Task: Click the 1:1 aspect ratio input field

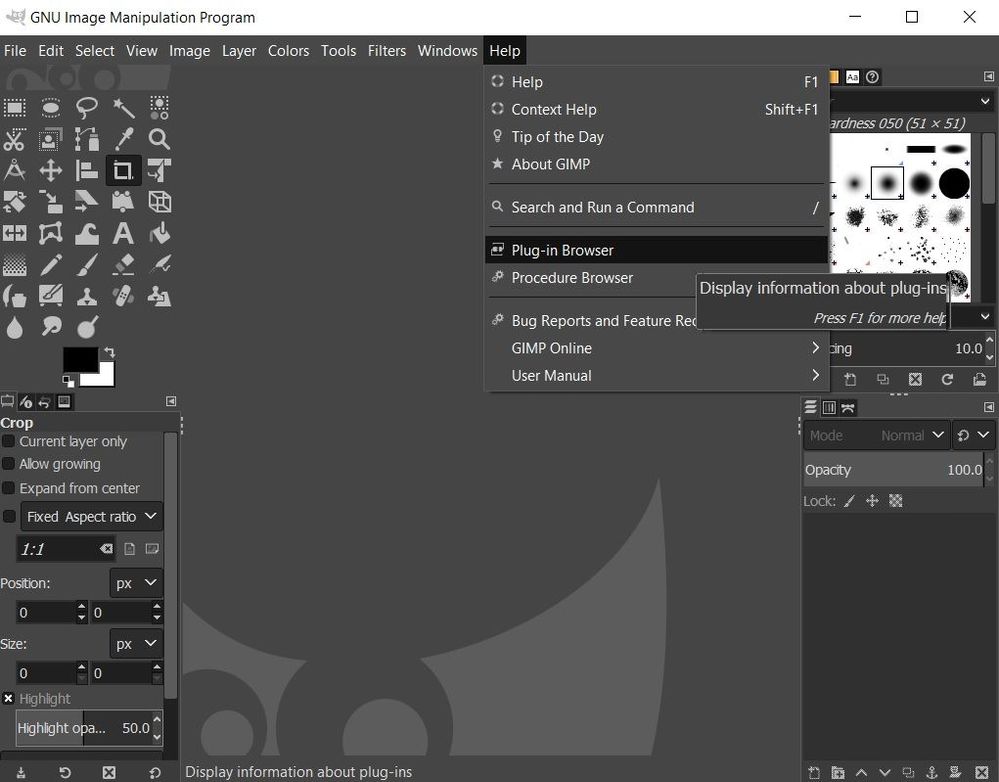Action: pos(57,549)
